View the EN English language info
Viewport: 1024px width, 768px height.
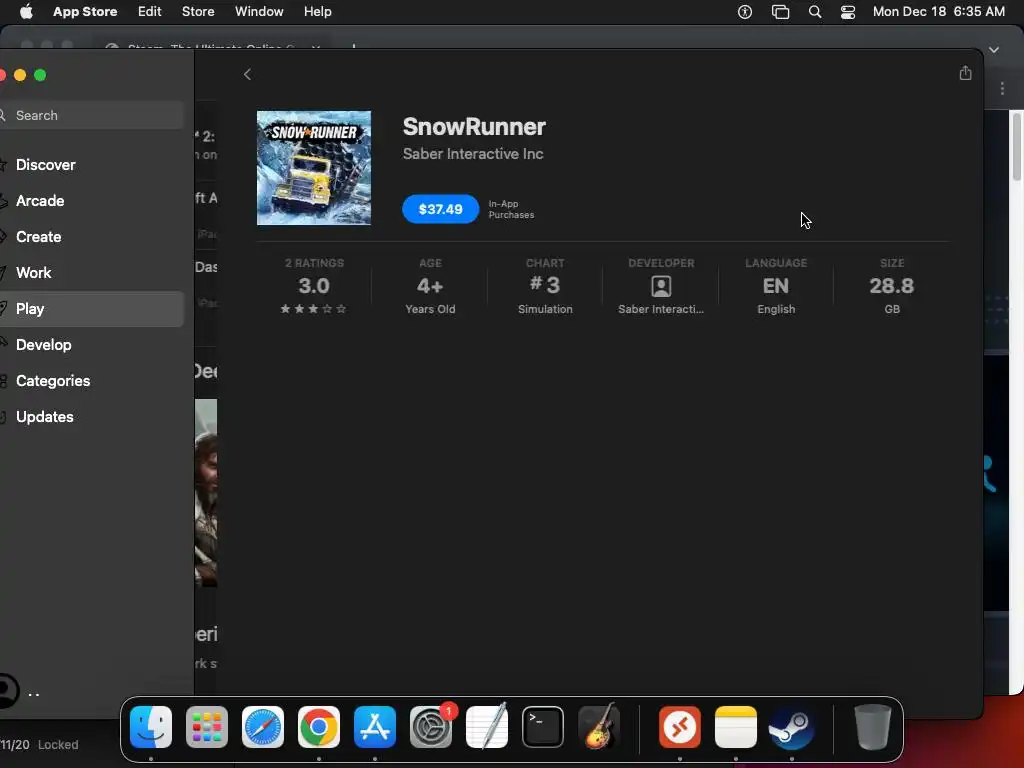pyautogui.click(x=776, y=286)
